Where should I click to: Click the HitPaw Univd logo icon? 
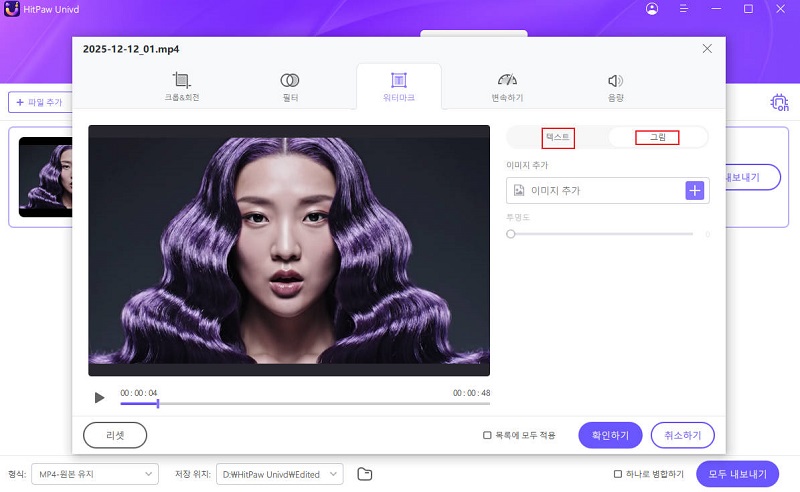[11, 9]
